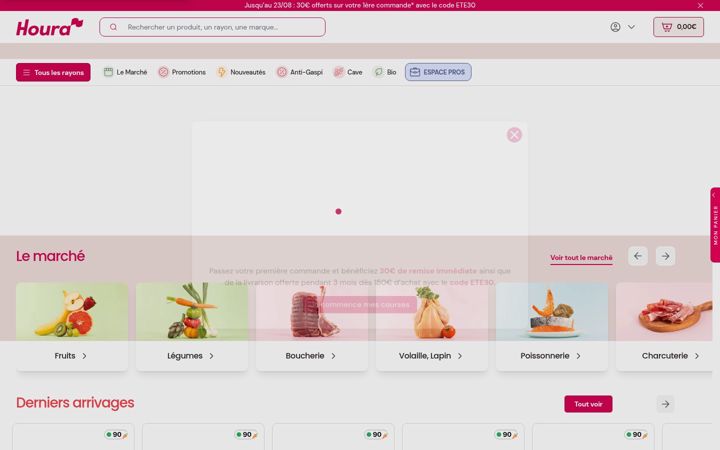
Task: Click the Boucherie chevron arrow
Action: click(x=333, y=356)
